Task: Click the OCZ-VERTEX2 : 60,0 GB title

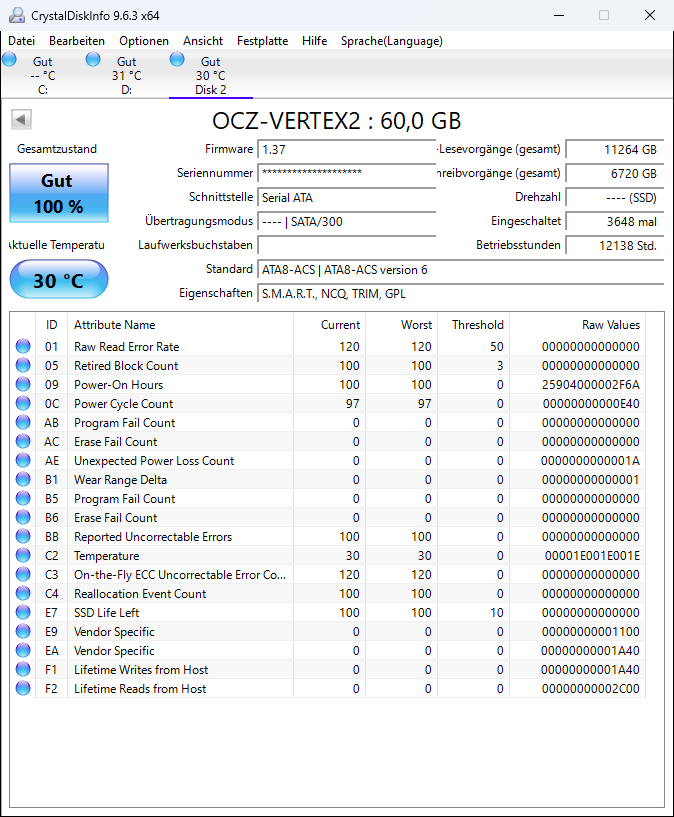Action: 336,121
